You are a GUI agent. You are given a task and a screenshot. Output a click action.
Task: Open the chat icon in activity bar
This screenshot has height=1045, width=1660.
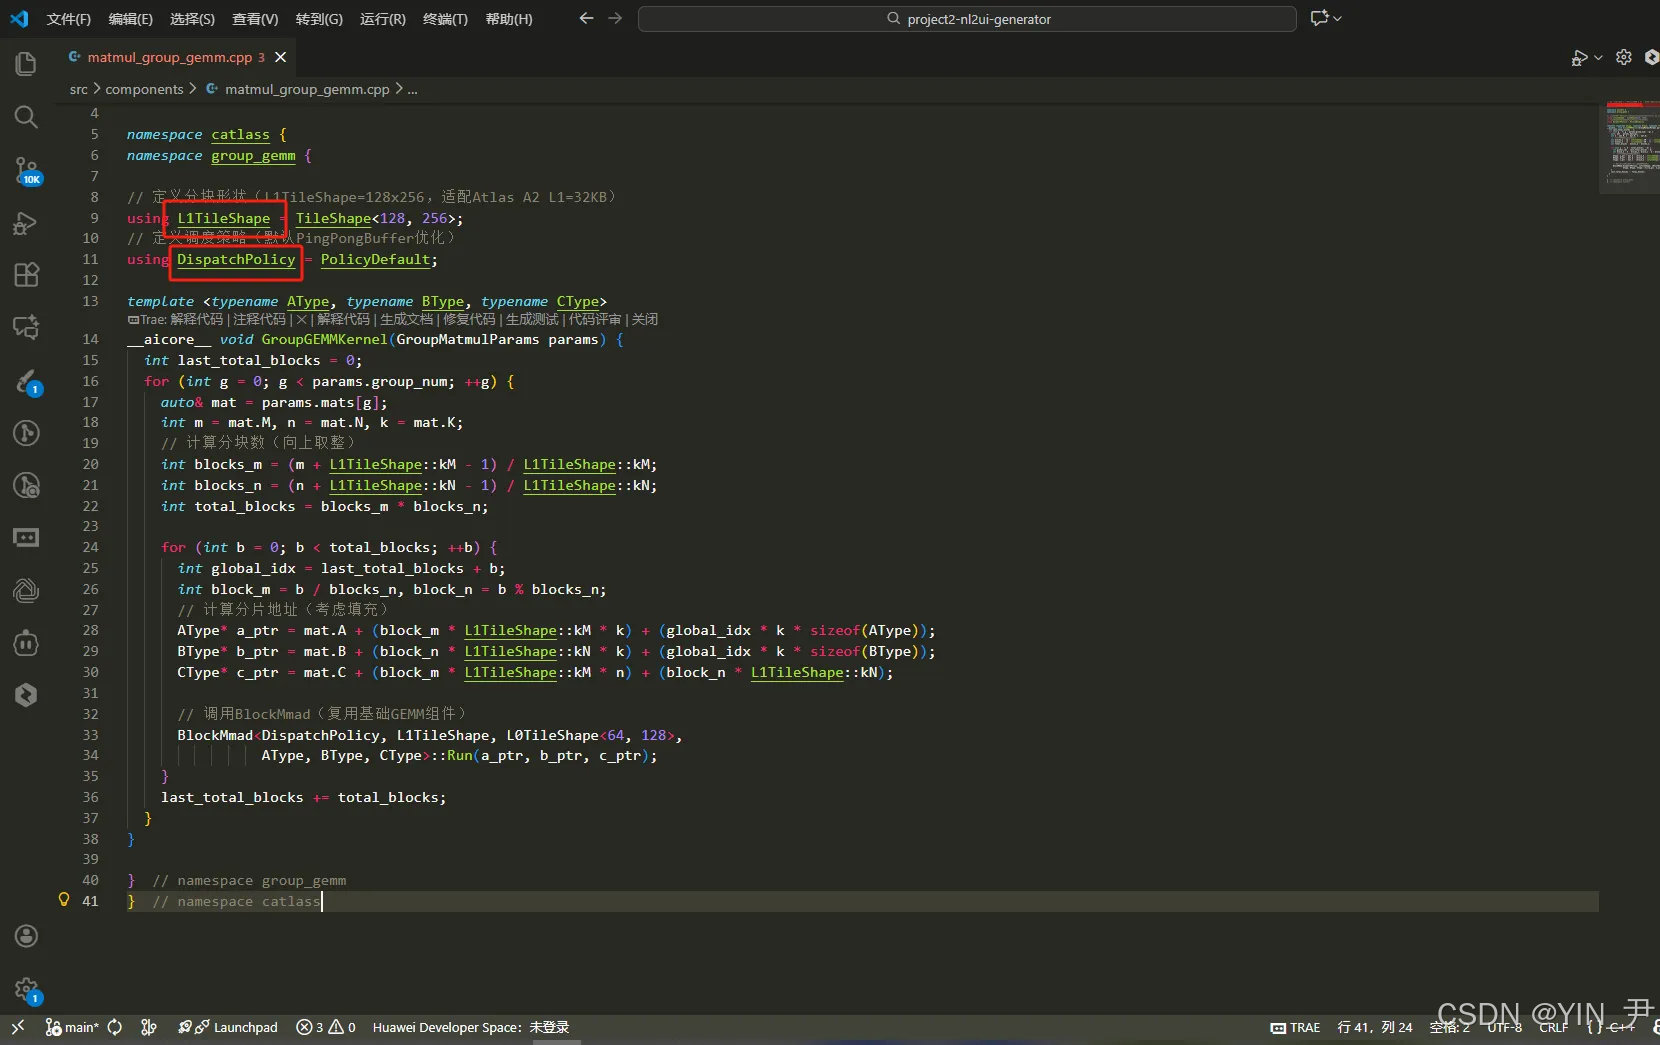(x=26, y=327)
